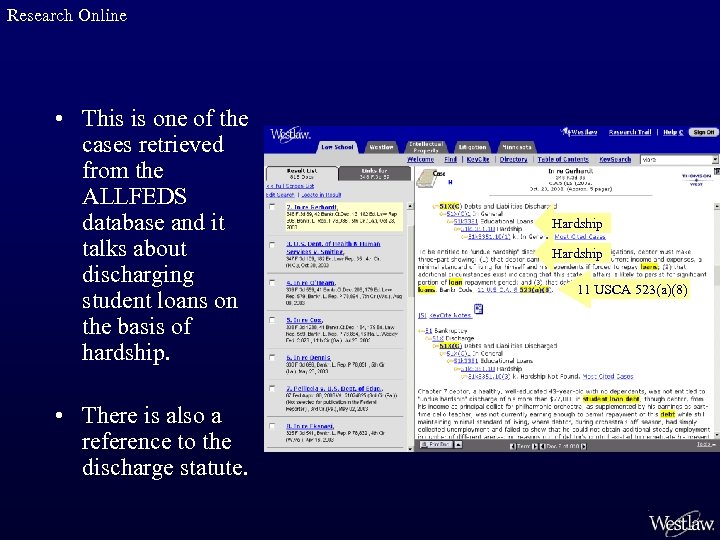Tick checkbox for In re Ekenasi result
The width and height of the screenshot is (720, 540).
(272, 426)
